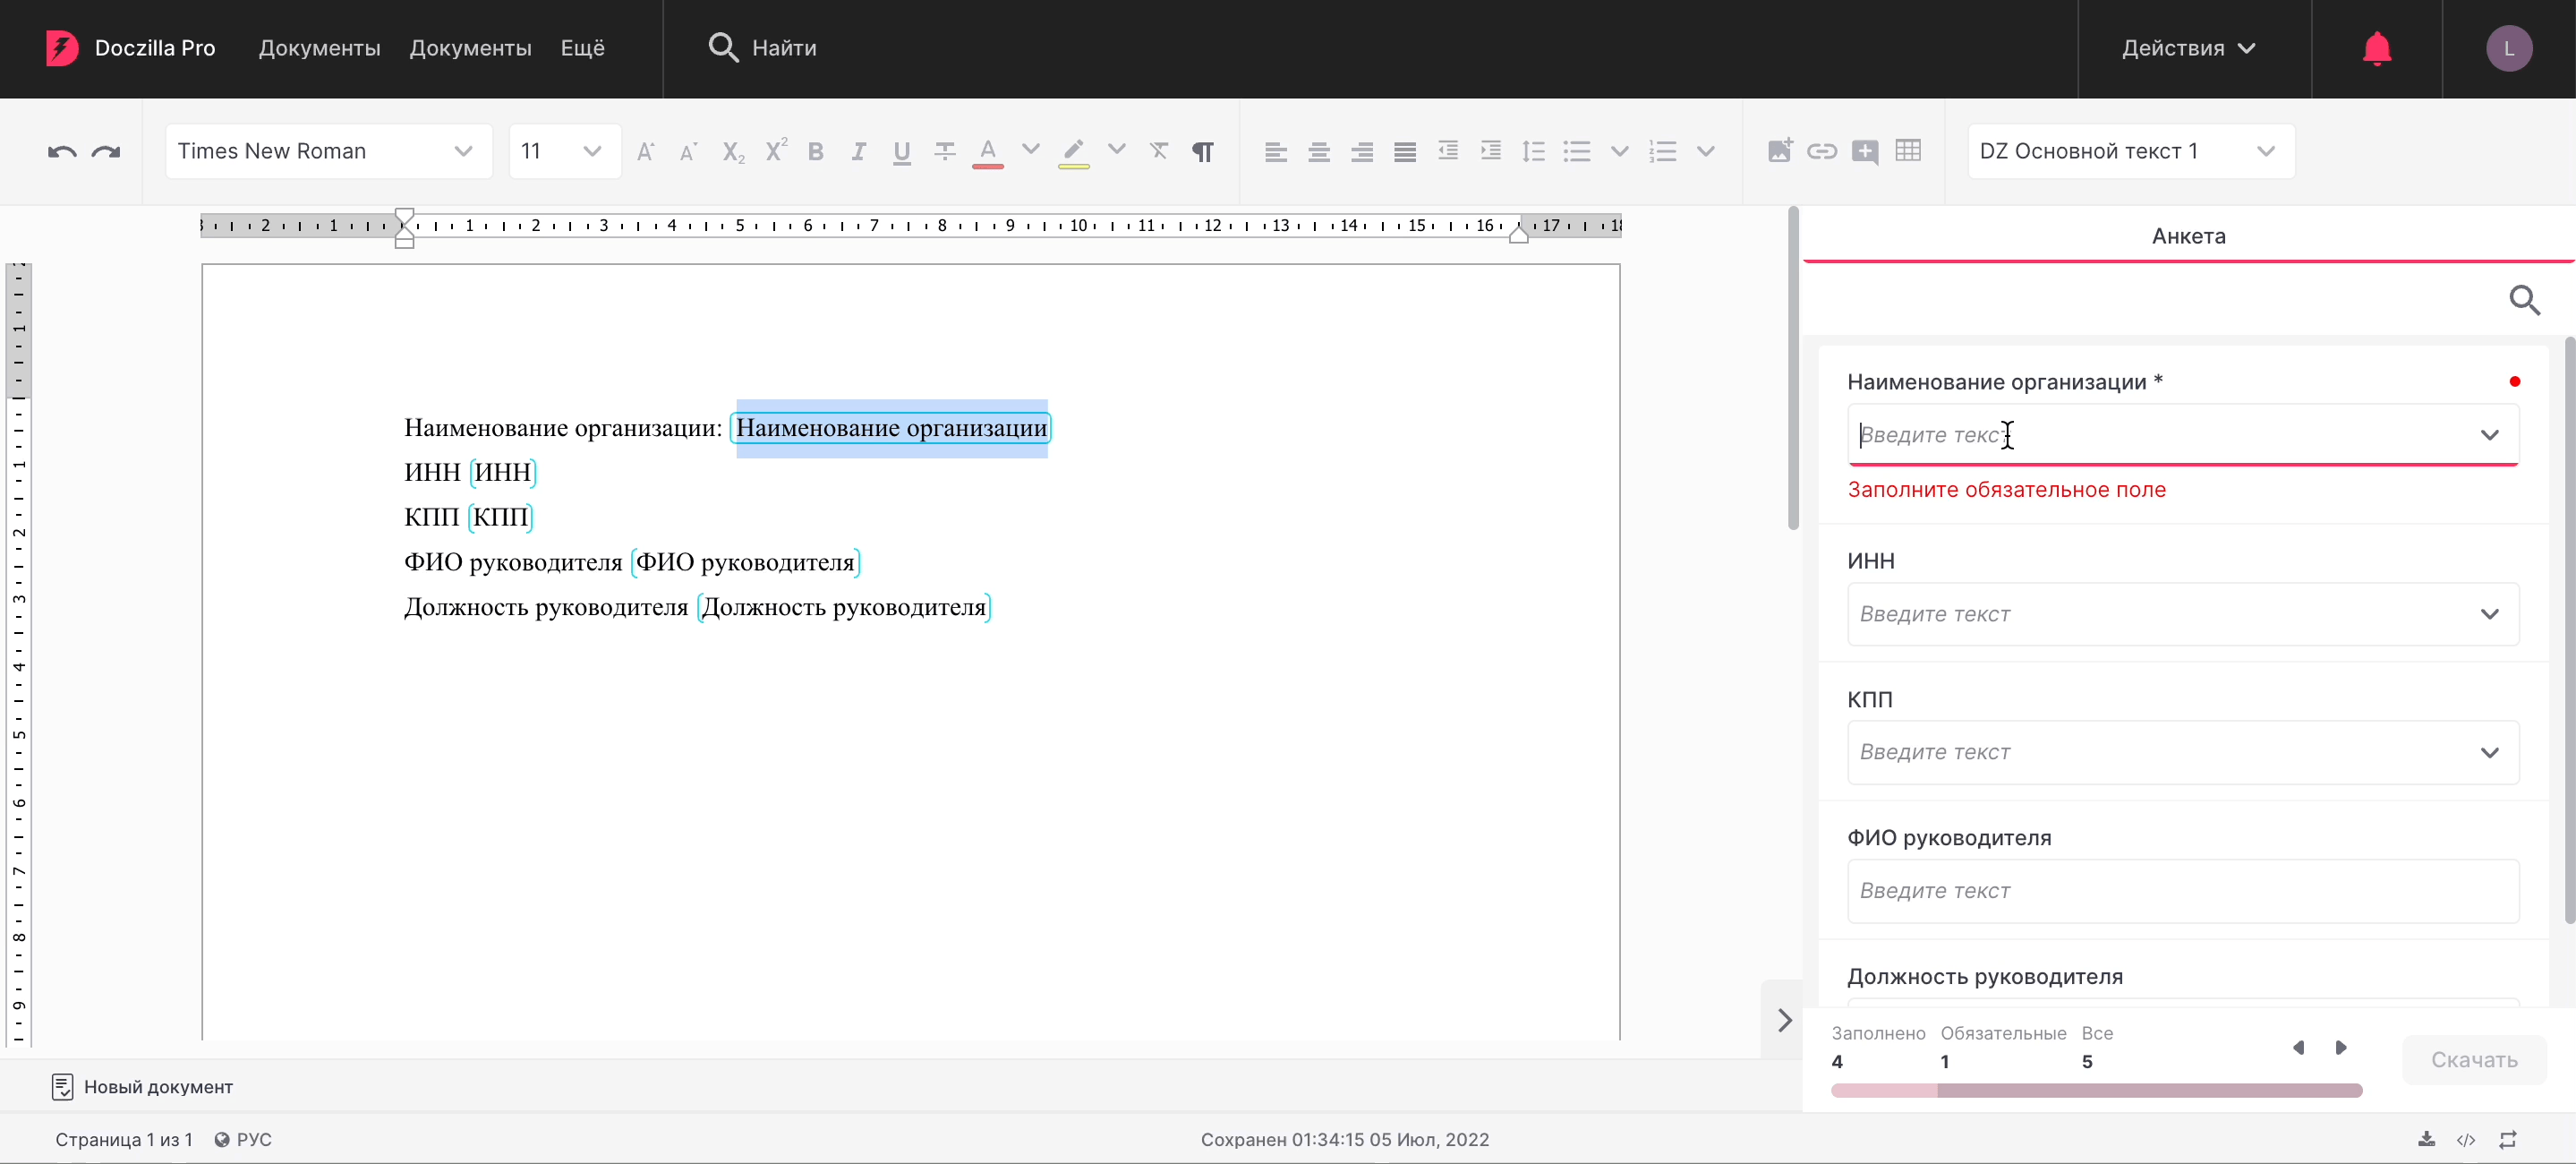Insert a table using grid icon

click(1908, 151)
